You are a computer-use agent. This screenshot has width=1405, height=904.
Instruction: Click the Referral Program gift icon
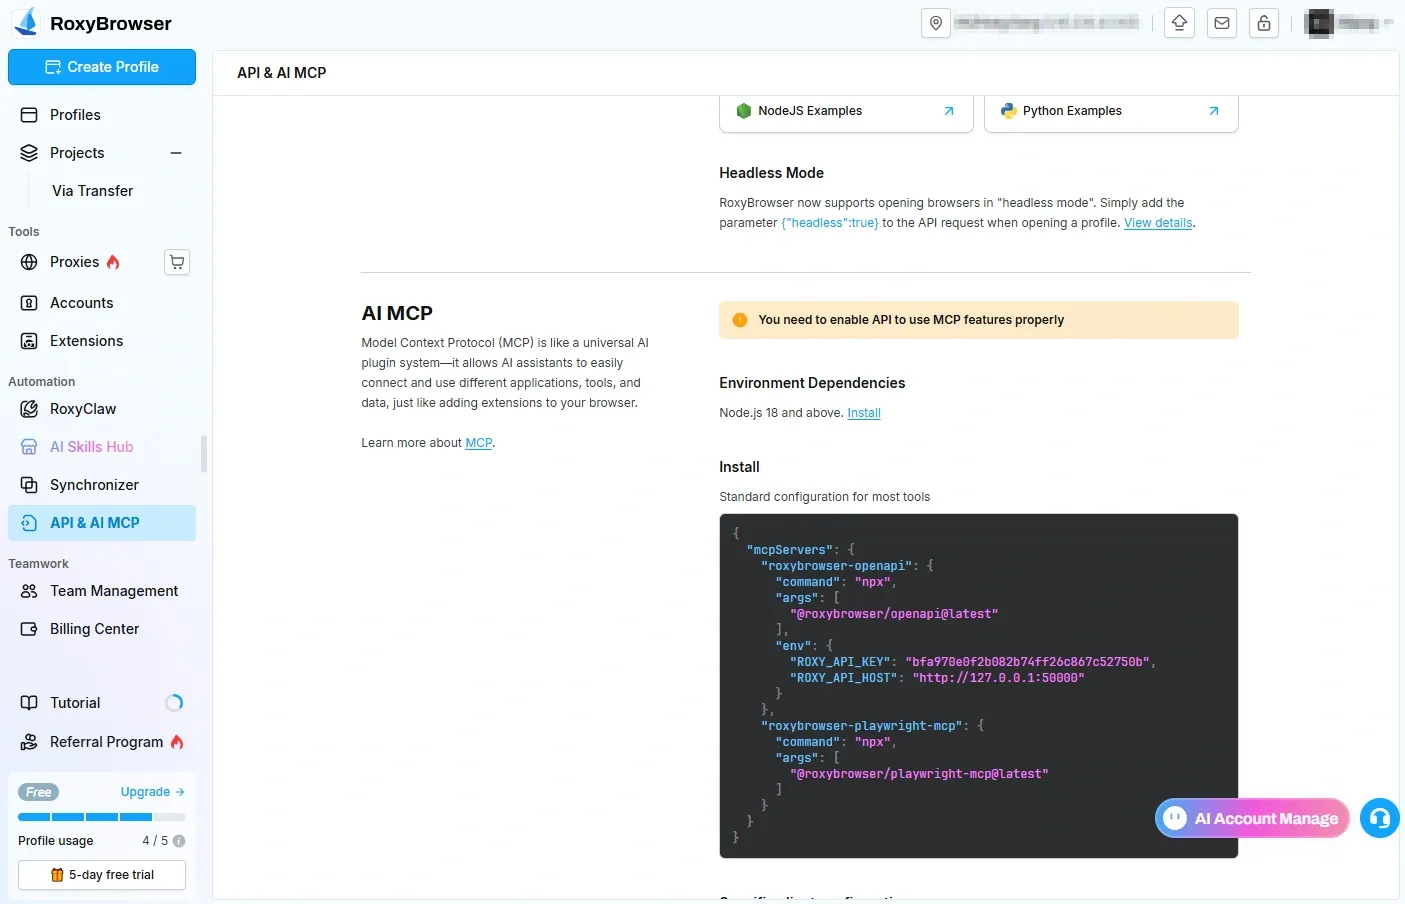[29, 742]
